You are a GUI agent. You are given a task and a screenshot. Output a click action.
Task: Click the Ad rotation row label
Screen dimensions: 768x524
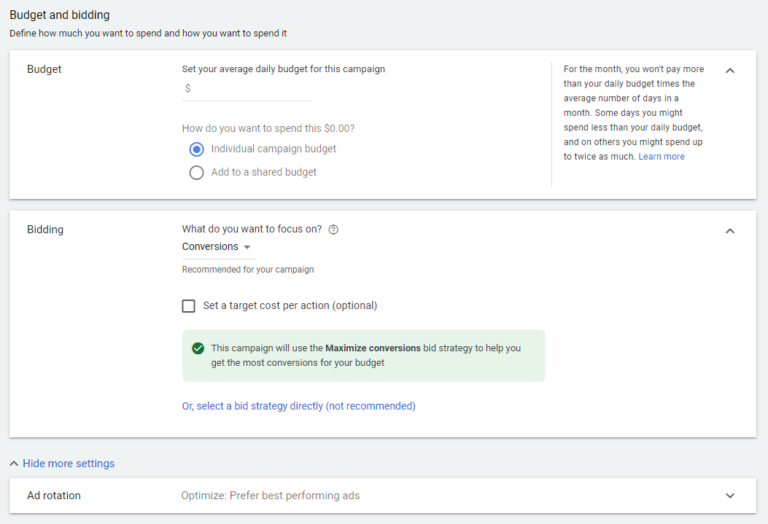click(54, 496)
